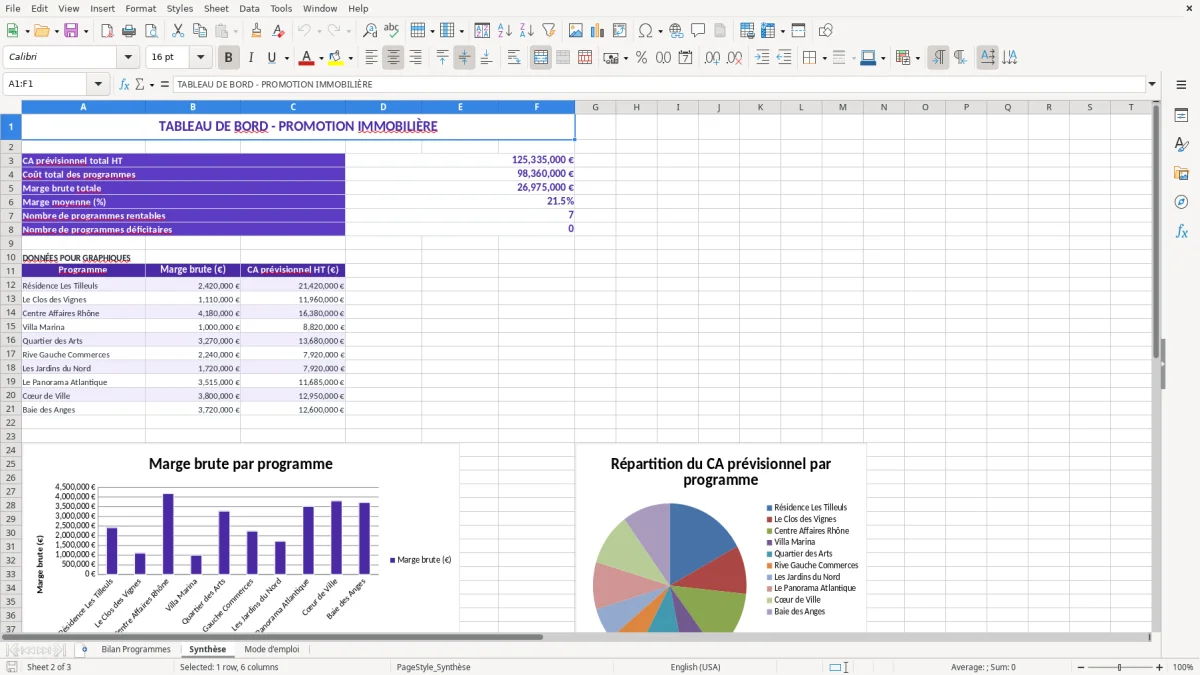1200x675 pixels.
Task: Click the PageStyle_Synthèse status field
Action: tap(433, 667)
